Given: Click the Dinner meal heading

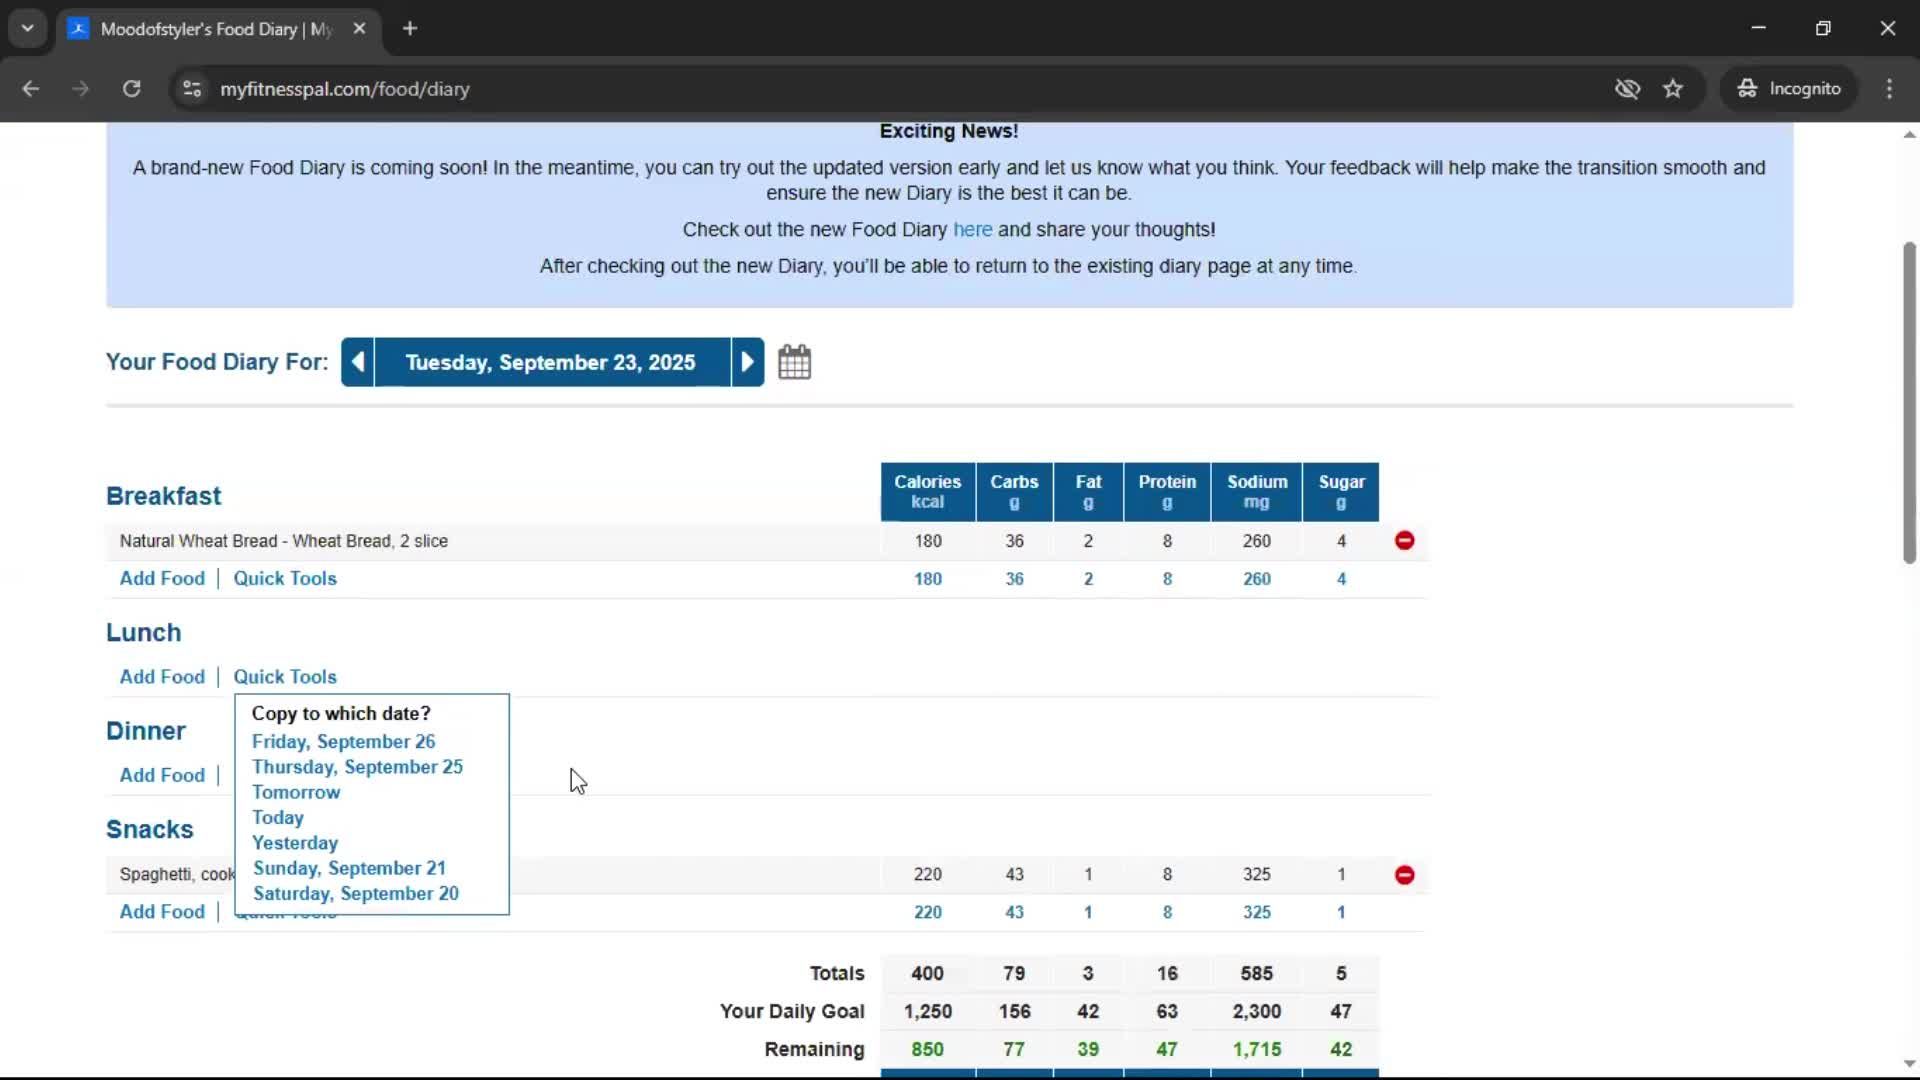Looking at the screenshot, I should tap(146, 731).
